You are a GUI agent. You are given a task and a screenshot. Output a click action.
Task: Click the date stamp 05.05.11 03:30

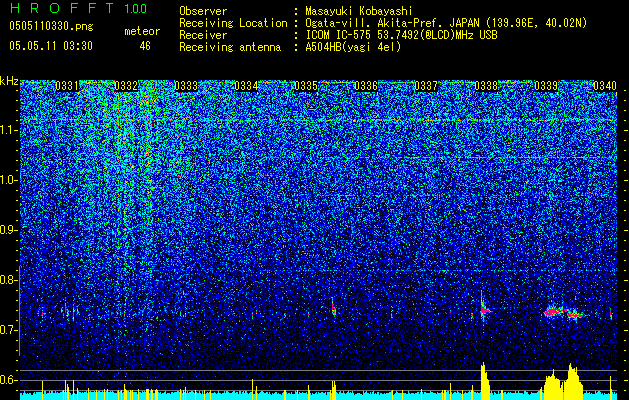[51, 46]
